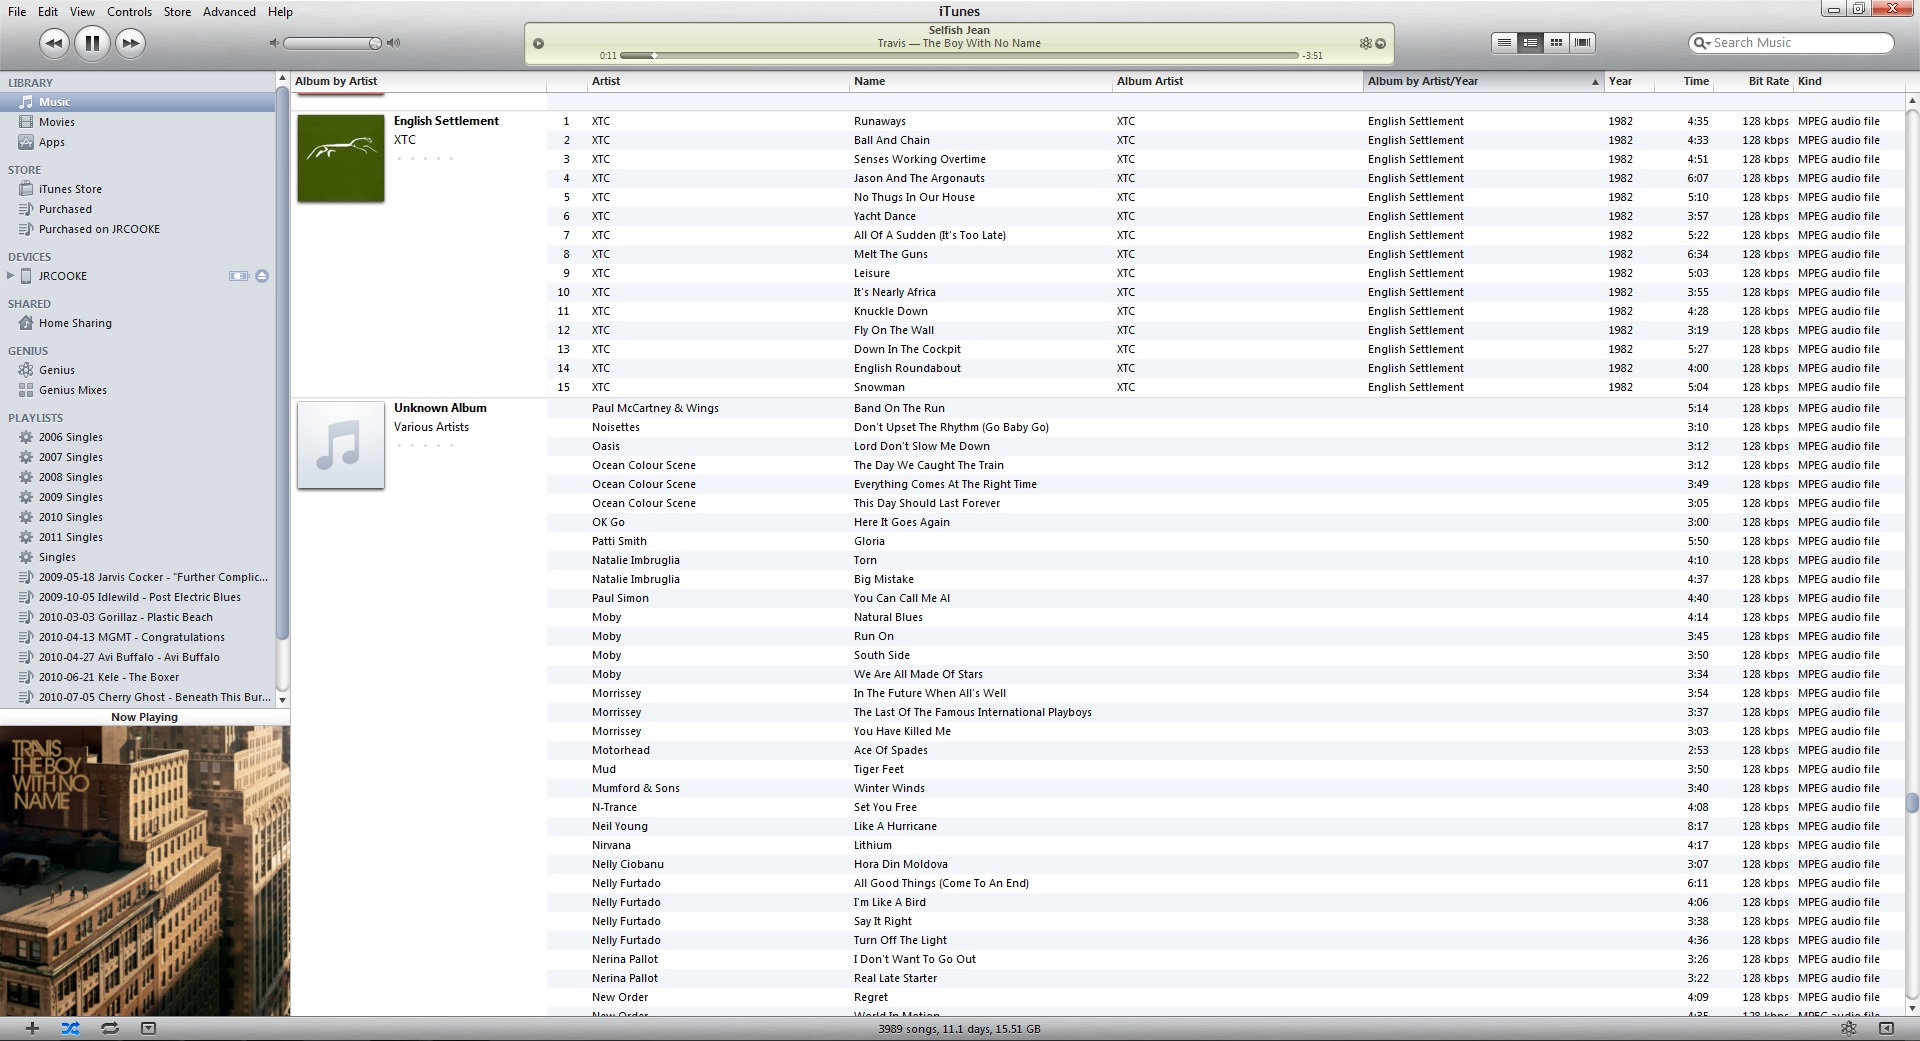Sort by the Time column header
This screenshot has width=1920, height=1041.
coord(1684,81)
